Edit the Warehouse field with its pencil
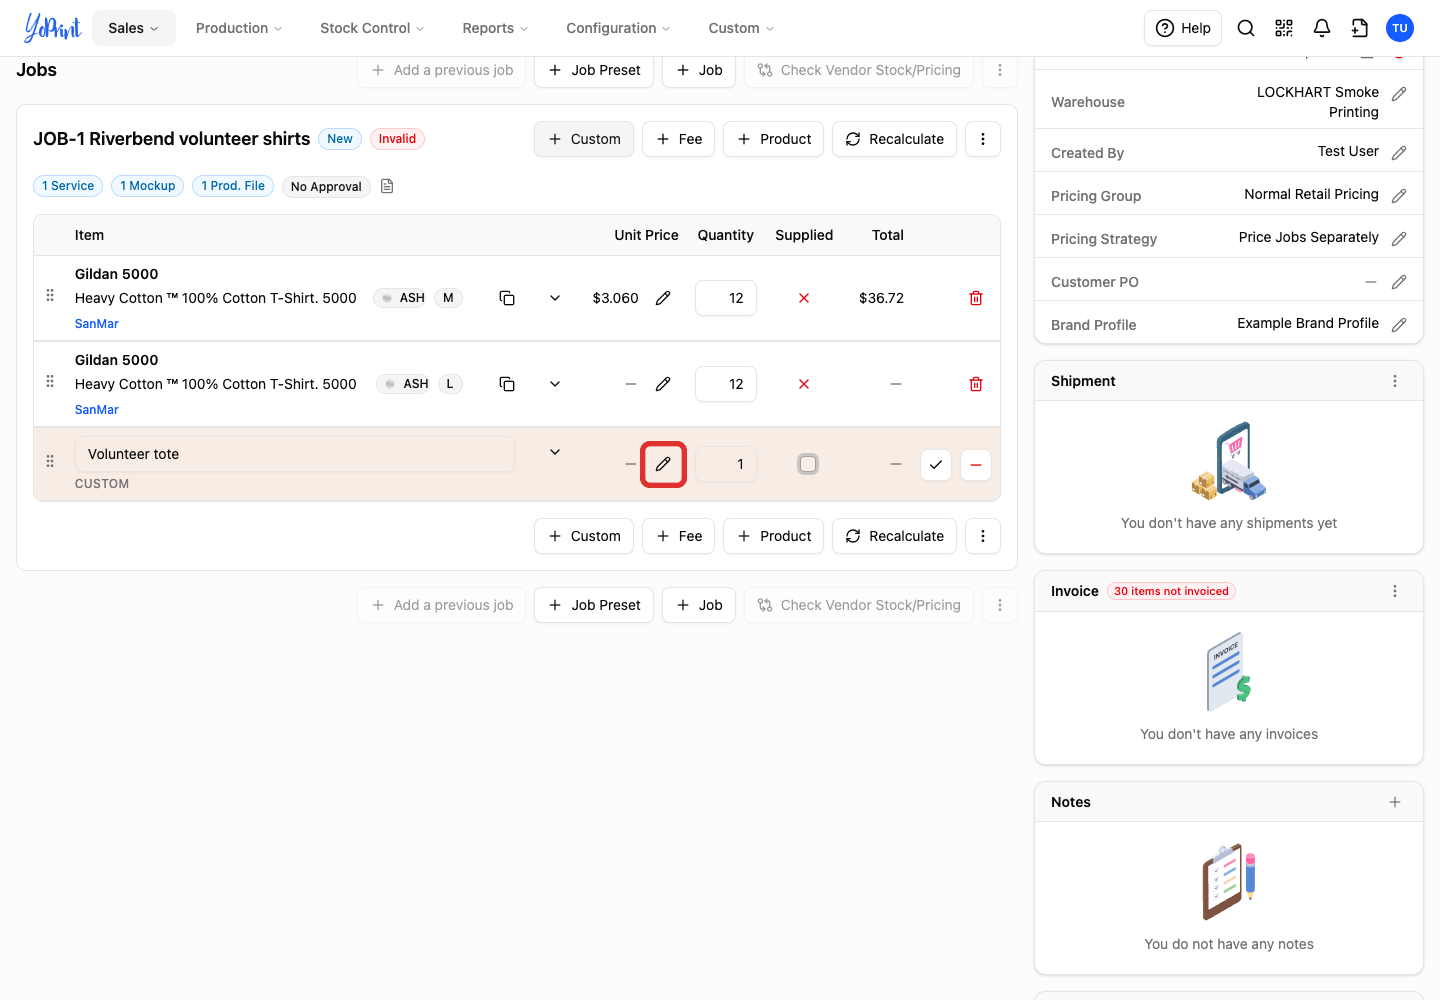This screenshot has width=1440, height=1000. click(1399, 94)
